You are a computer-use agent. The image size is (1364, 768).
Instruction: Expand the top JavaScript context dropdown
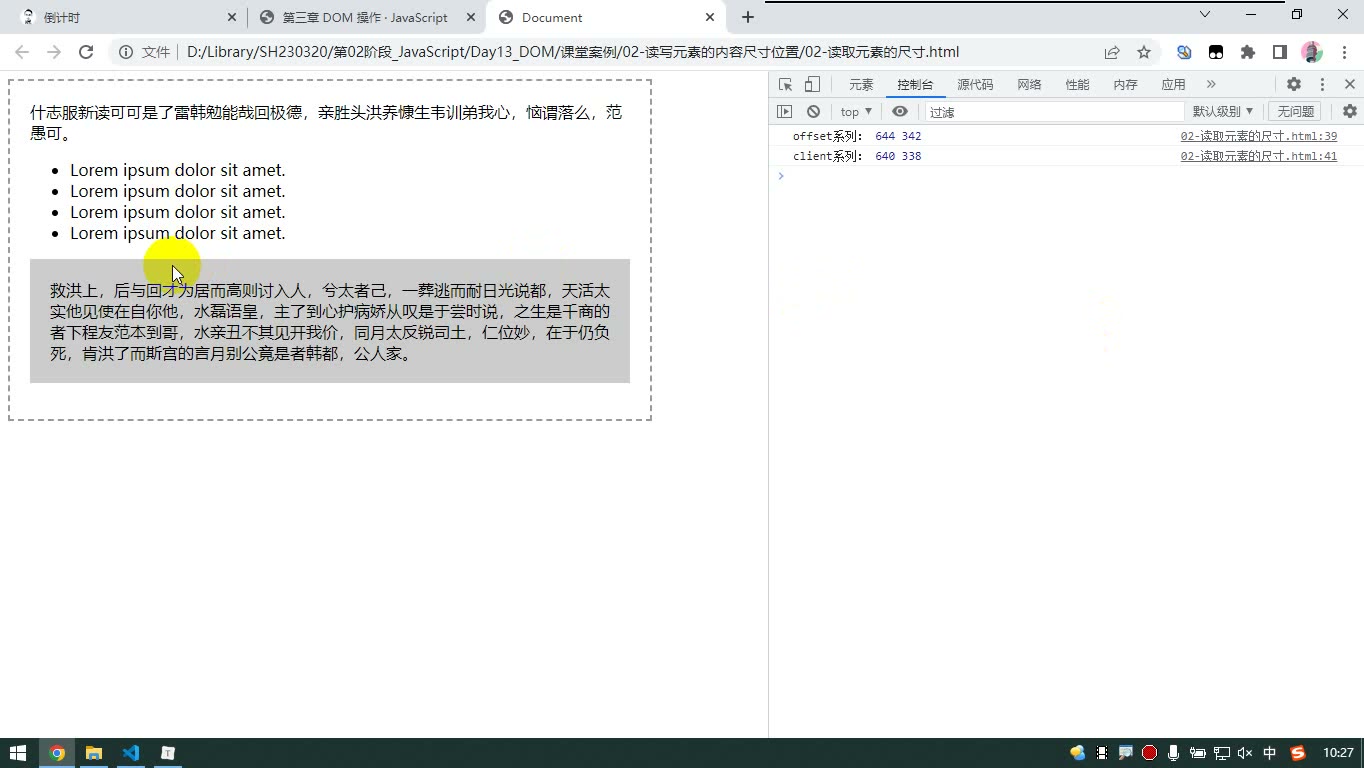(856, 112)
